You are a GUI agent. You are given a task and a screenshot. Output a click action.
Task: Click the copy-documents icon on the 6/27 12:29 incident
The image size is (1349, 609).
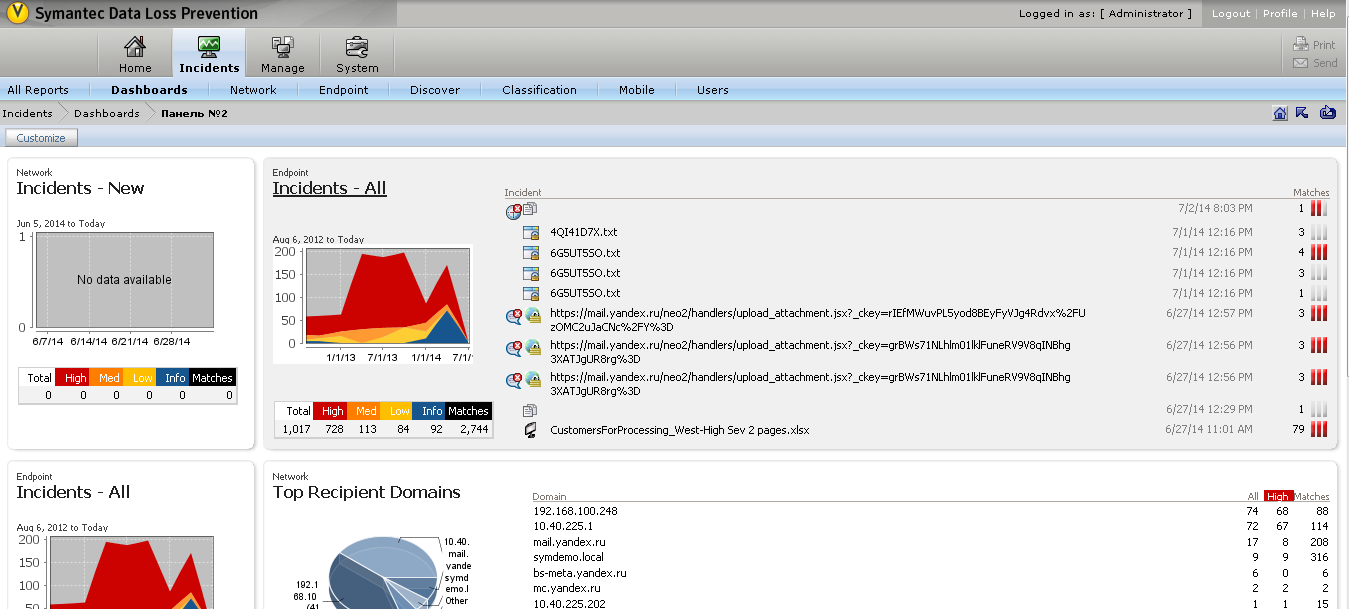click(x=529, y=408)
